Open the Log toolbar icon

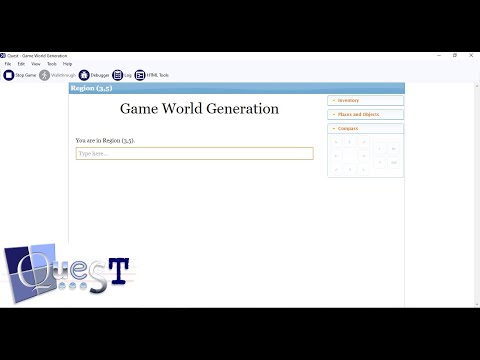pos(118,75)
